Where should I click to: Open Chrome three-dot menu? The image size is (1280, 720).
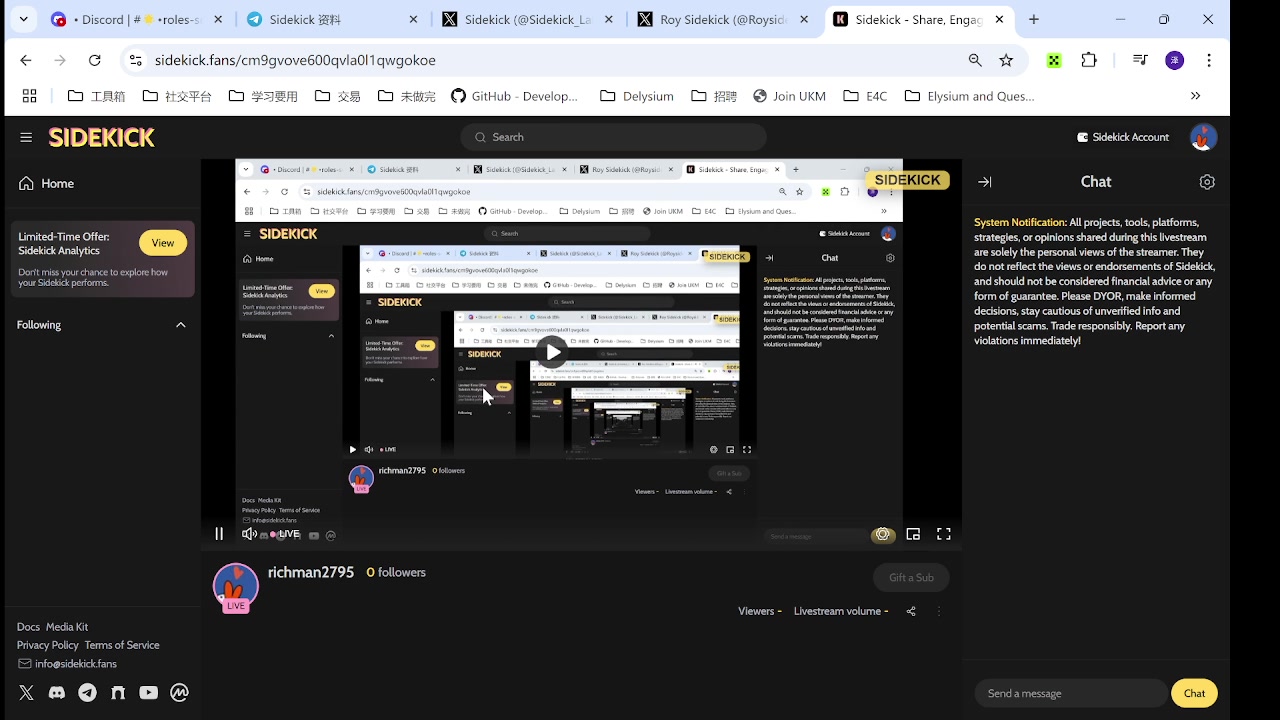point(1209,60)
